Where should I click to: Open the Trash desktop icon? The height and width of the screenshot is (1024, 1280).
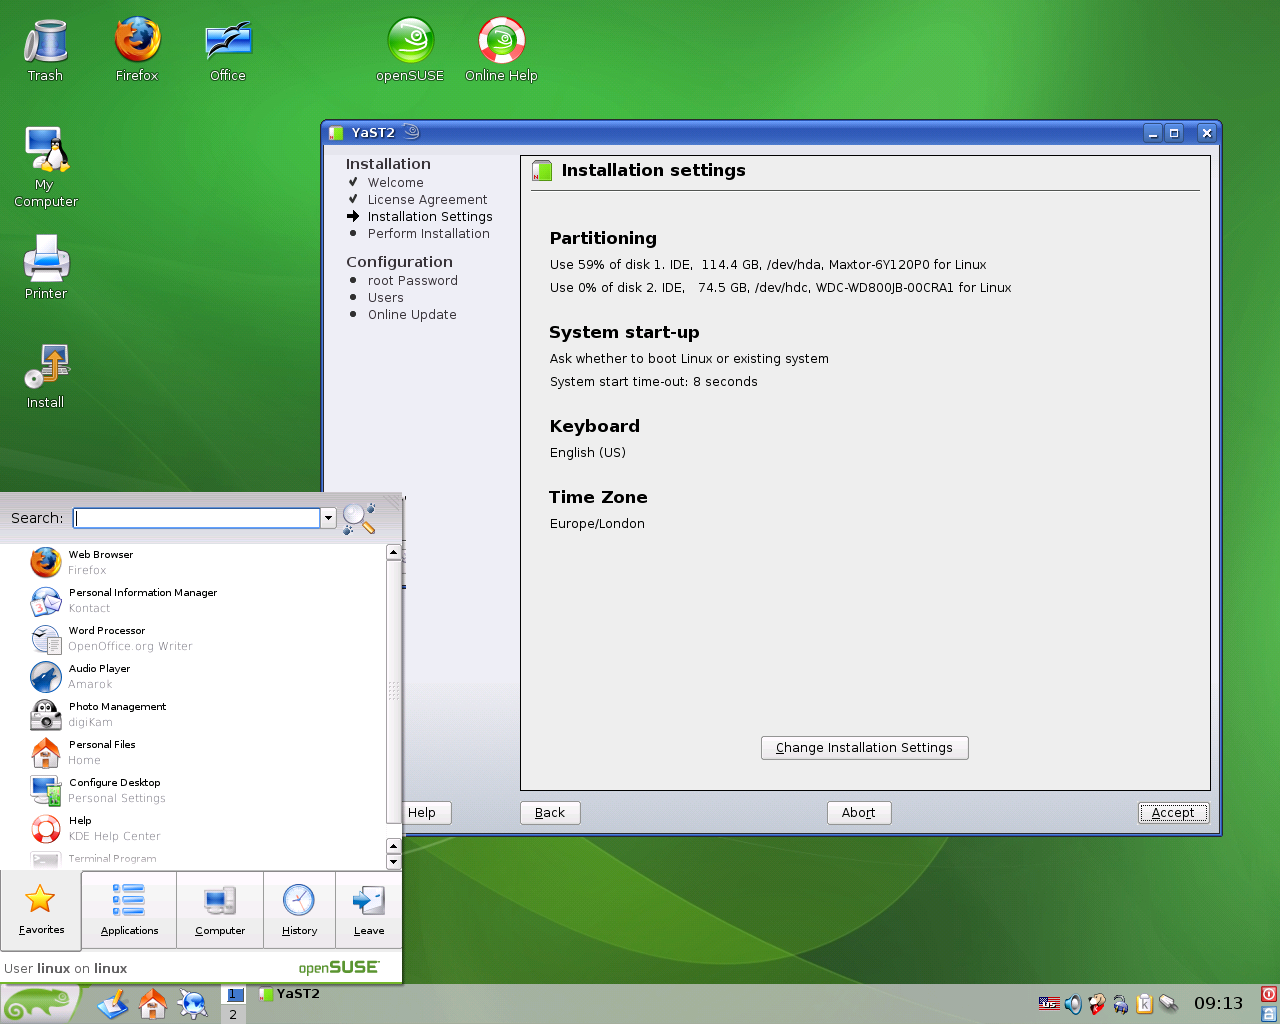[x=45, y=50]
